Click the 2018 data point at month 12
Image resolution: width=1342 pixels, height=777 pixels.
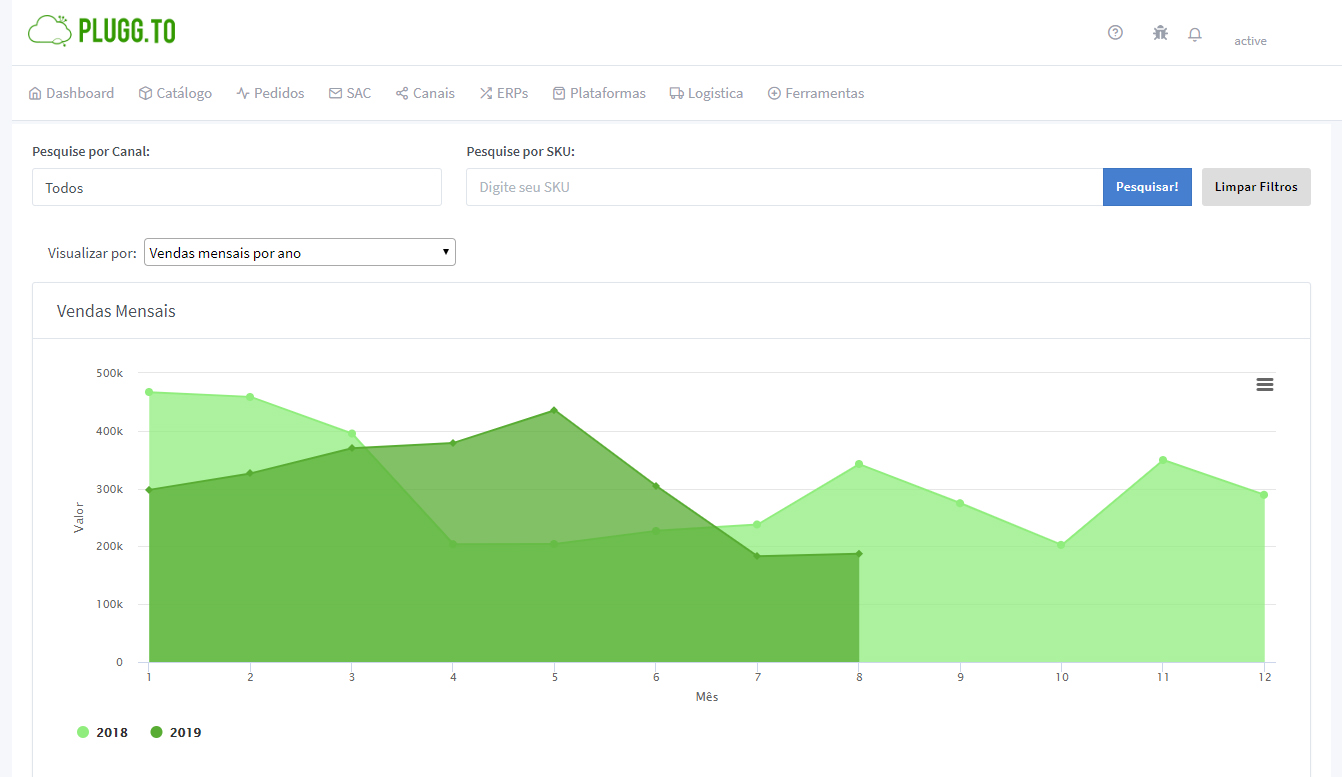pyautogui.click(x=1264, y=495)
